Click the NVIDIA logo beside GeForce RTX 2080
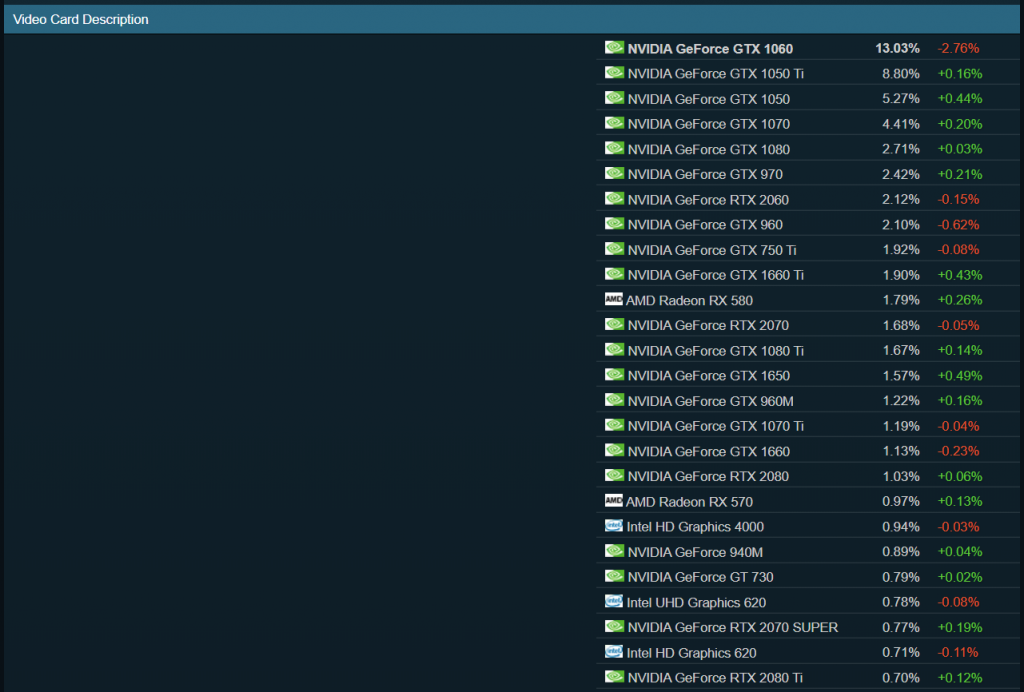 [614, 475]
